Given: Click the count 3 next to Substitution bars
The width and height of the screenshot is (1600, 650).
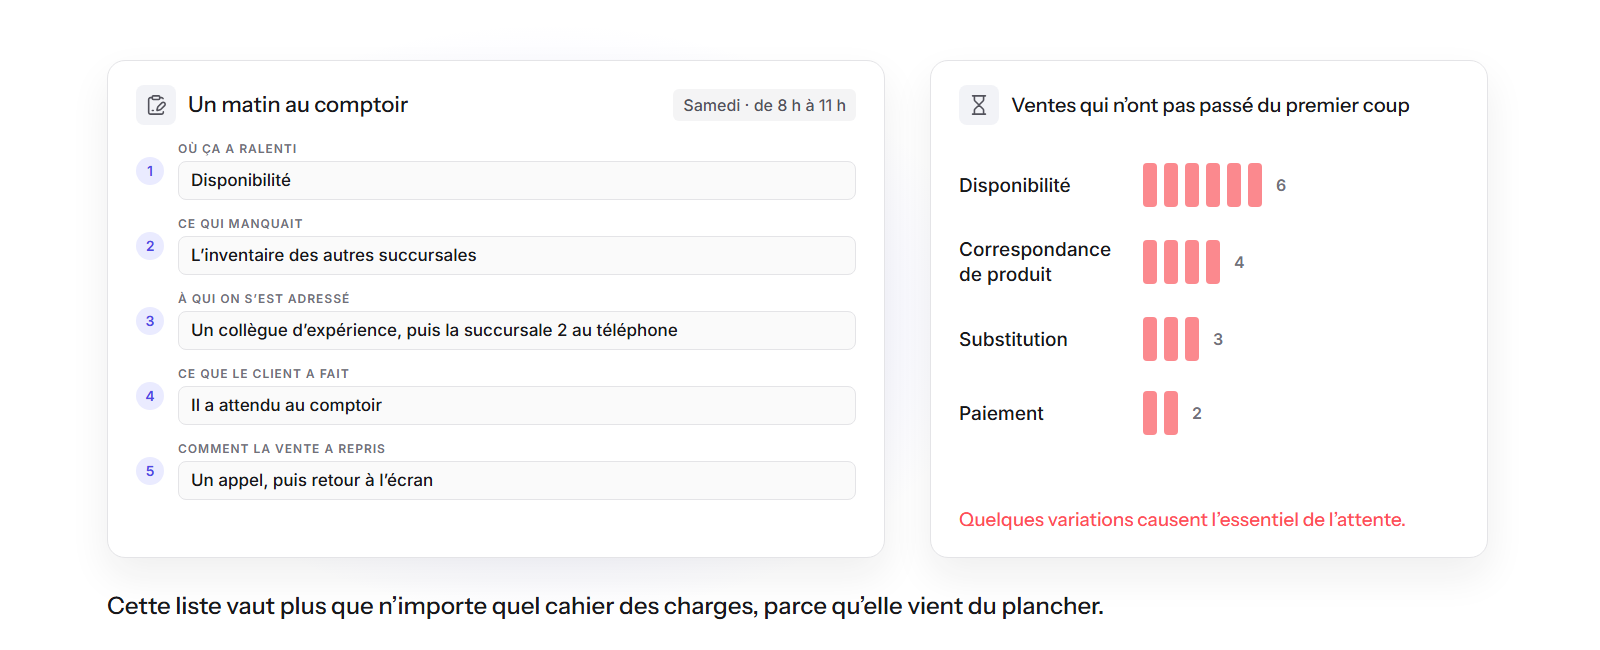Looking at the screenshot, I should (x=1218, y=339).
